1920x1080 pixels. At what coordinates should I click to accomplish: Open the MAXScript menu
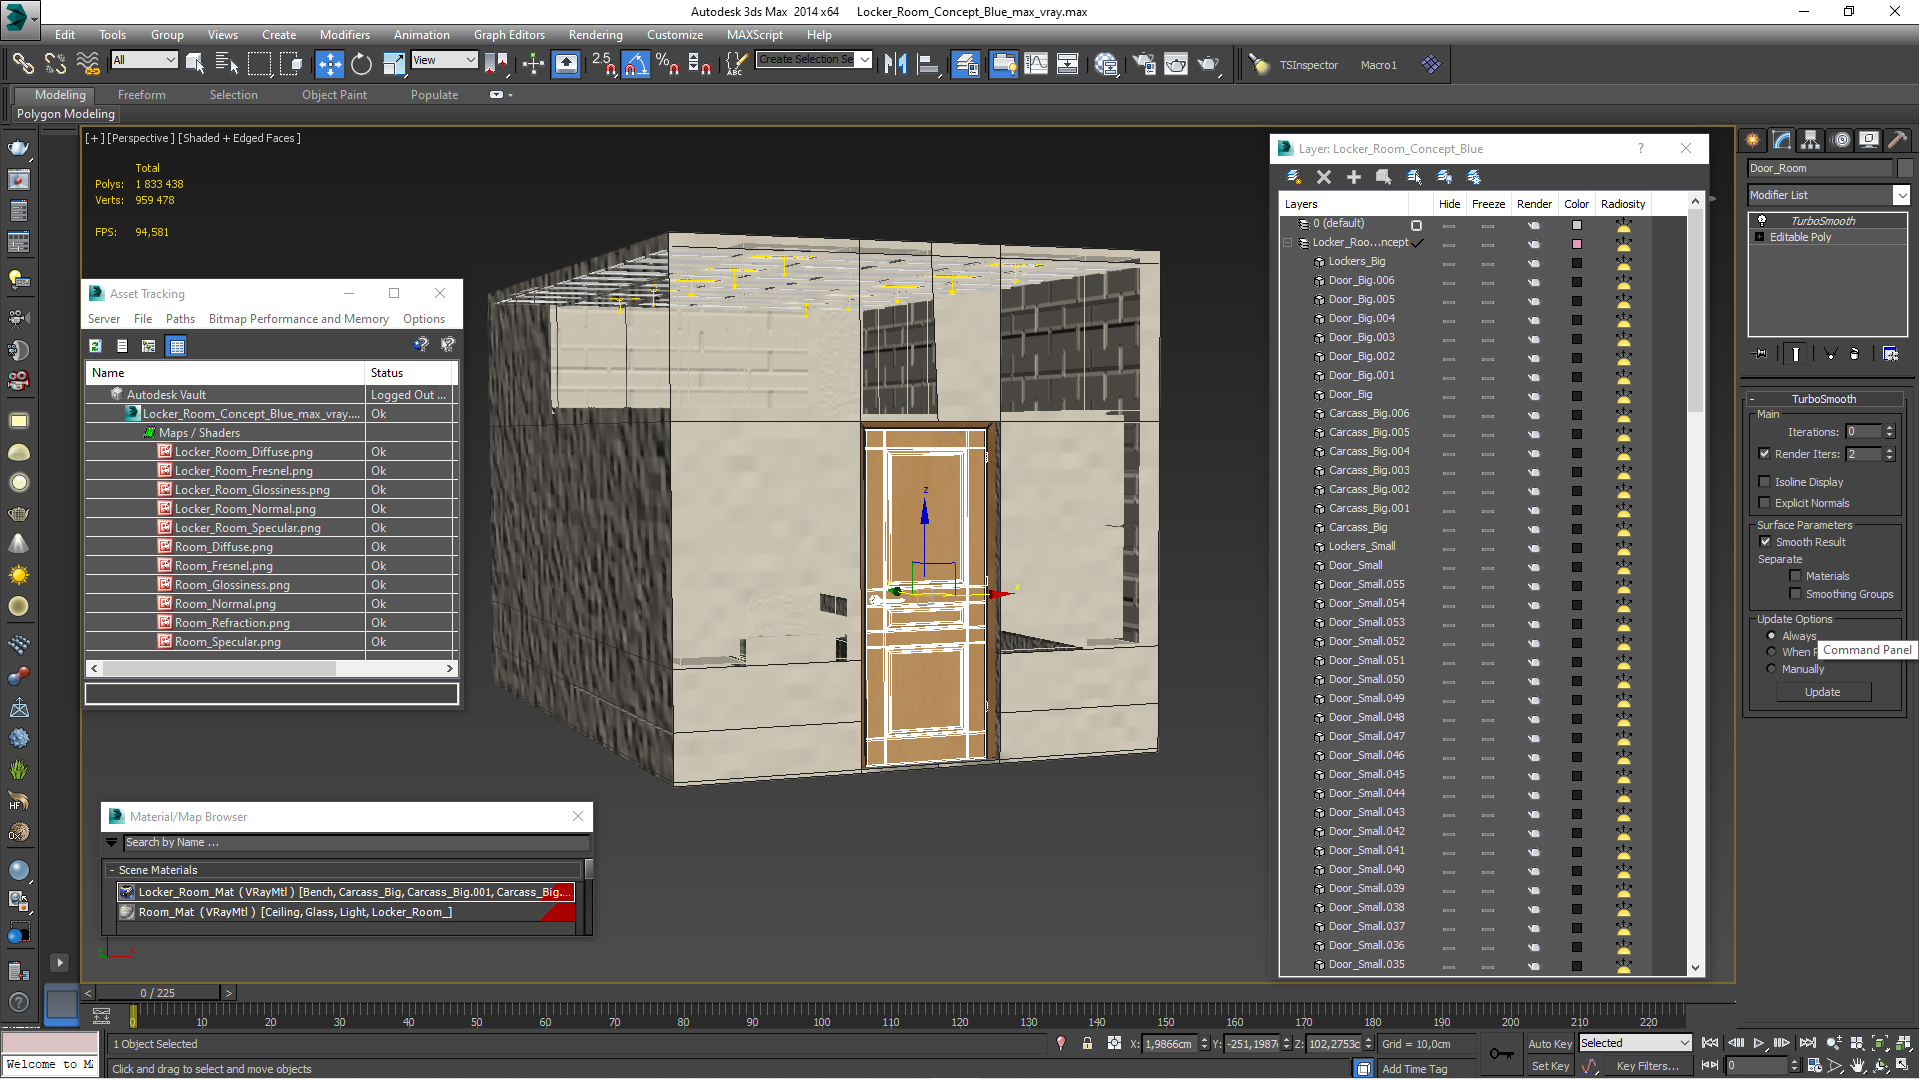click(755, 35)
